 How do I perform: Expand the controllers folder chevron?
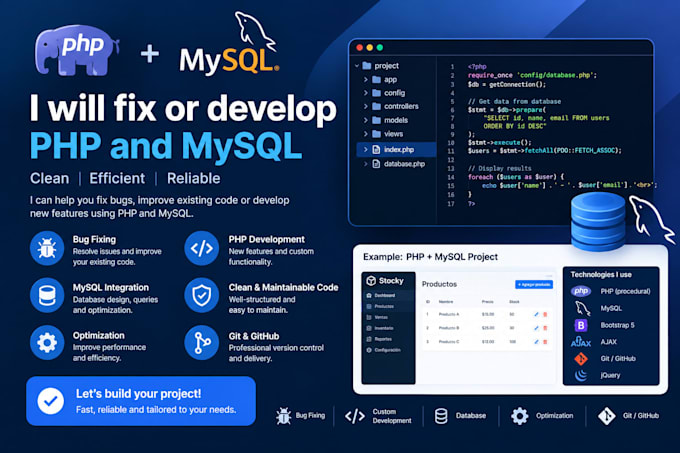366,107
